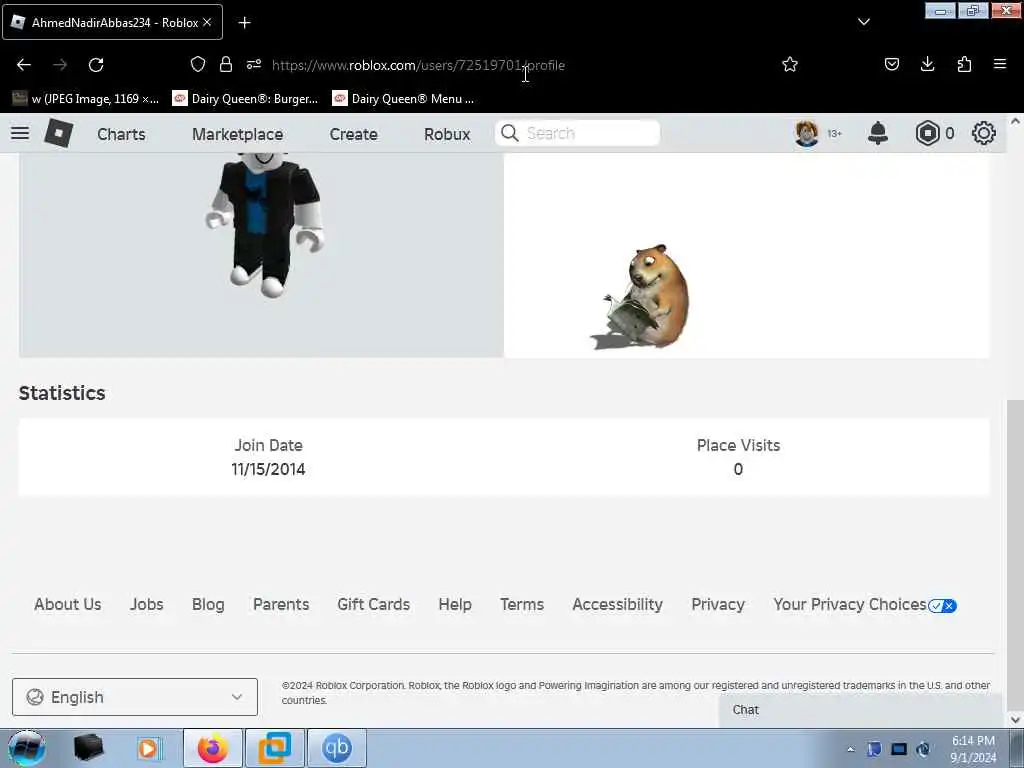The height and width of the screenshot is (768, 1024).
Task: Open Roblox notifications bell
Action: tap(878, 133)
